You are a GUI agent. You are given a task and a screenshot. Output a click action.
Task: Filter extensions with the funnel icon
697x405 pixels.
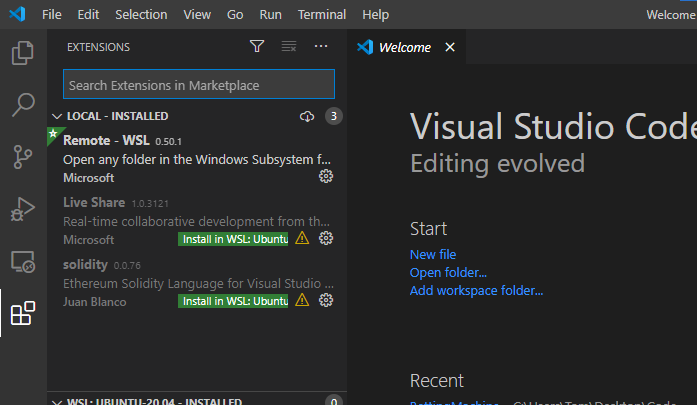pyautogui.click(x=257, y=46)
